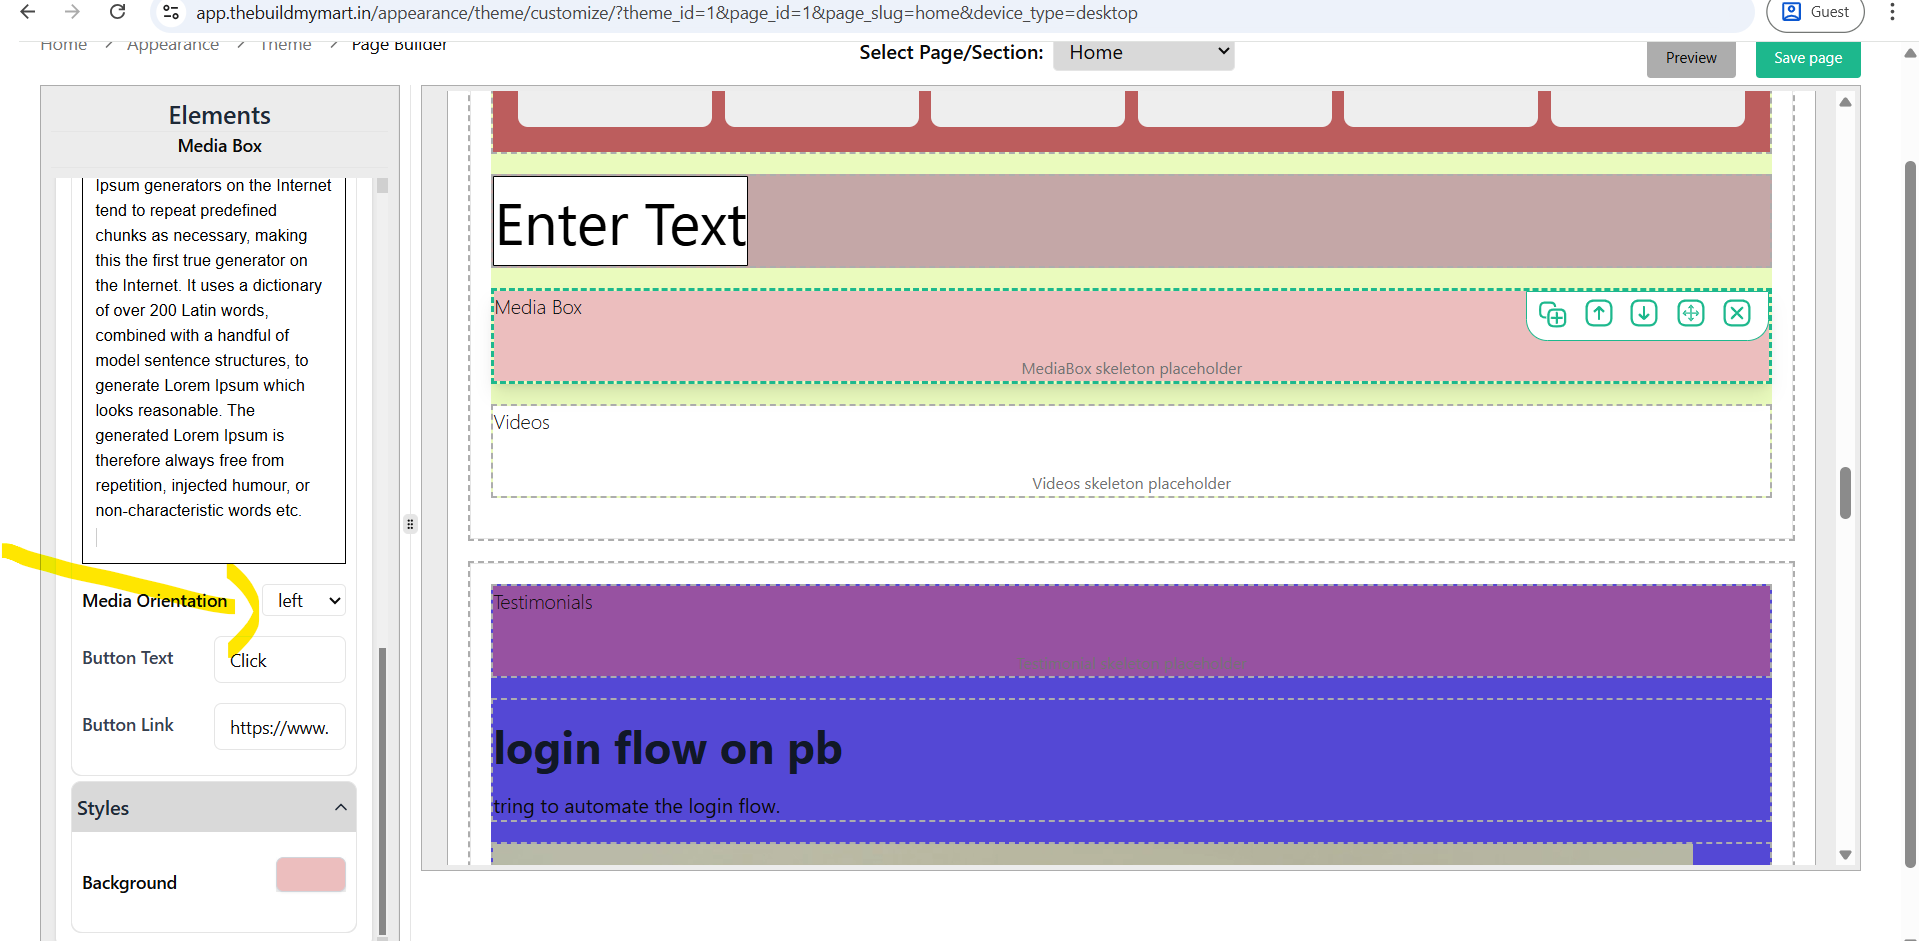Move the Media Box element down
1919x941 pixels.
point(1644,314)
